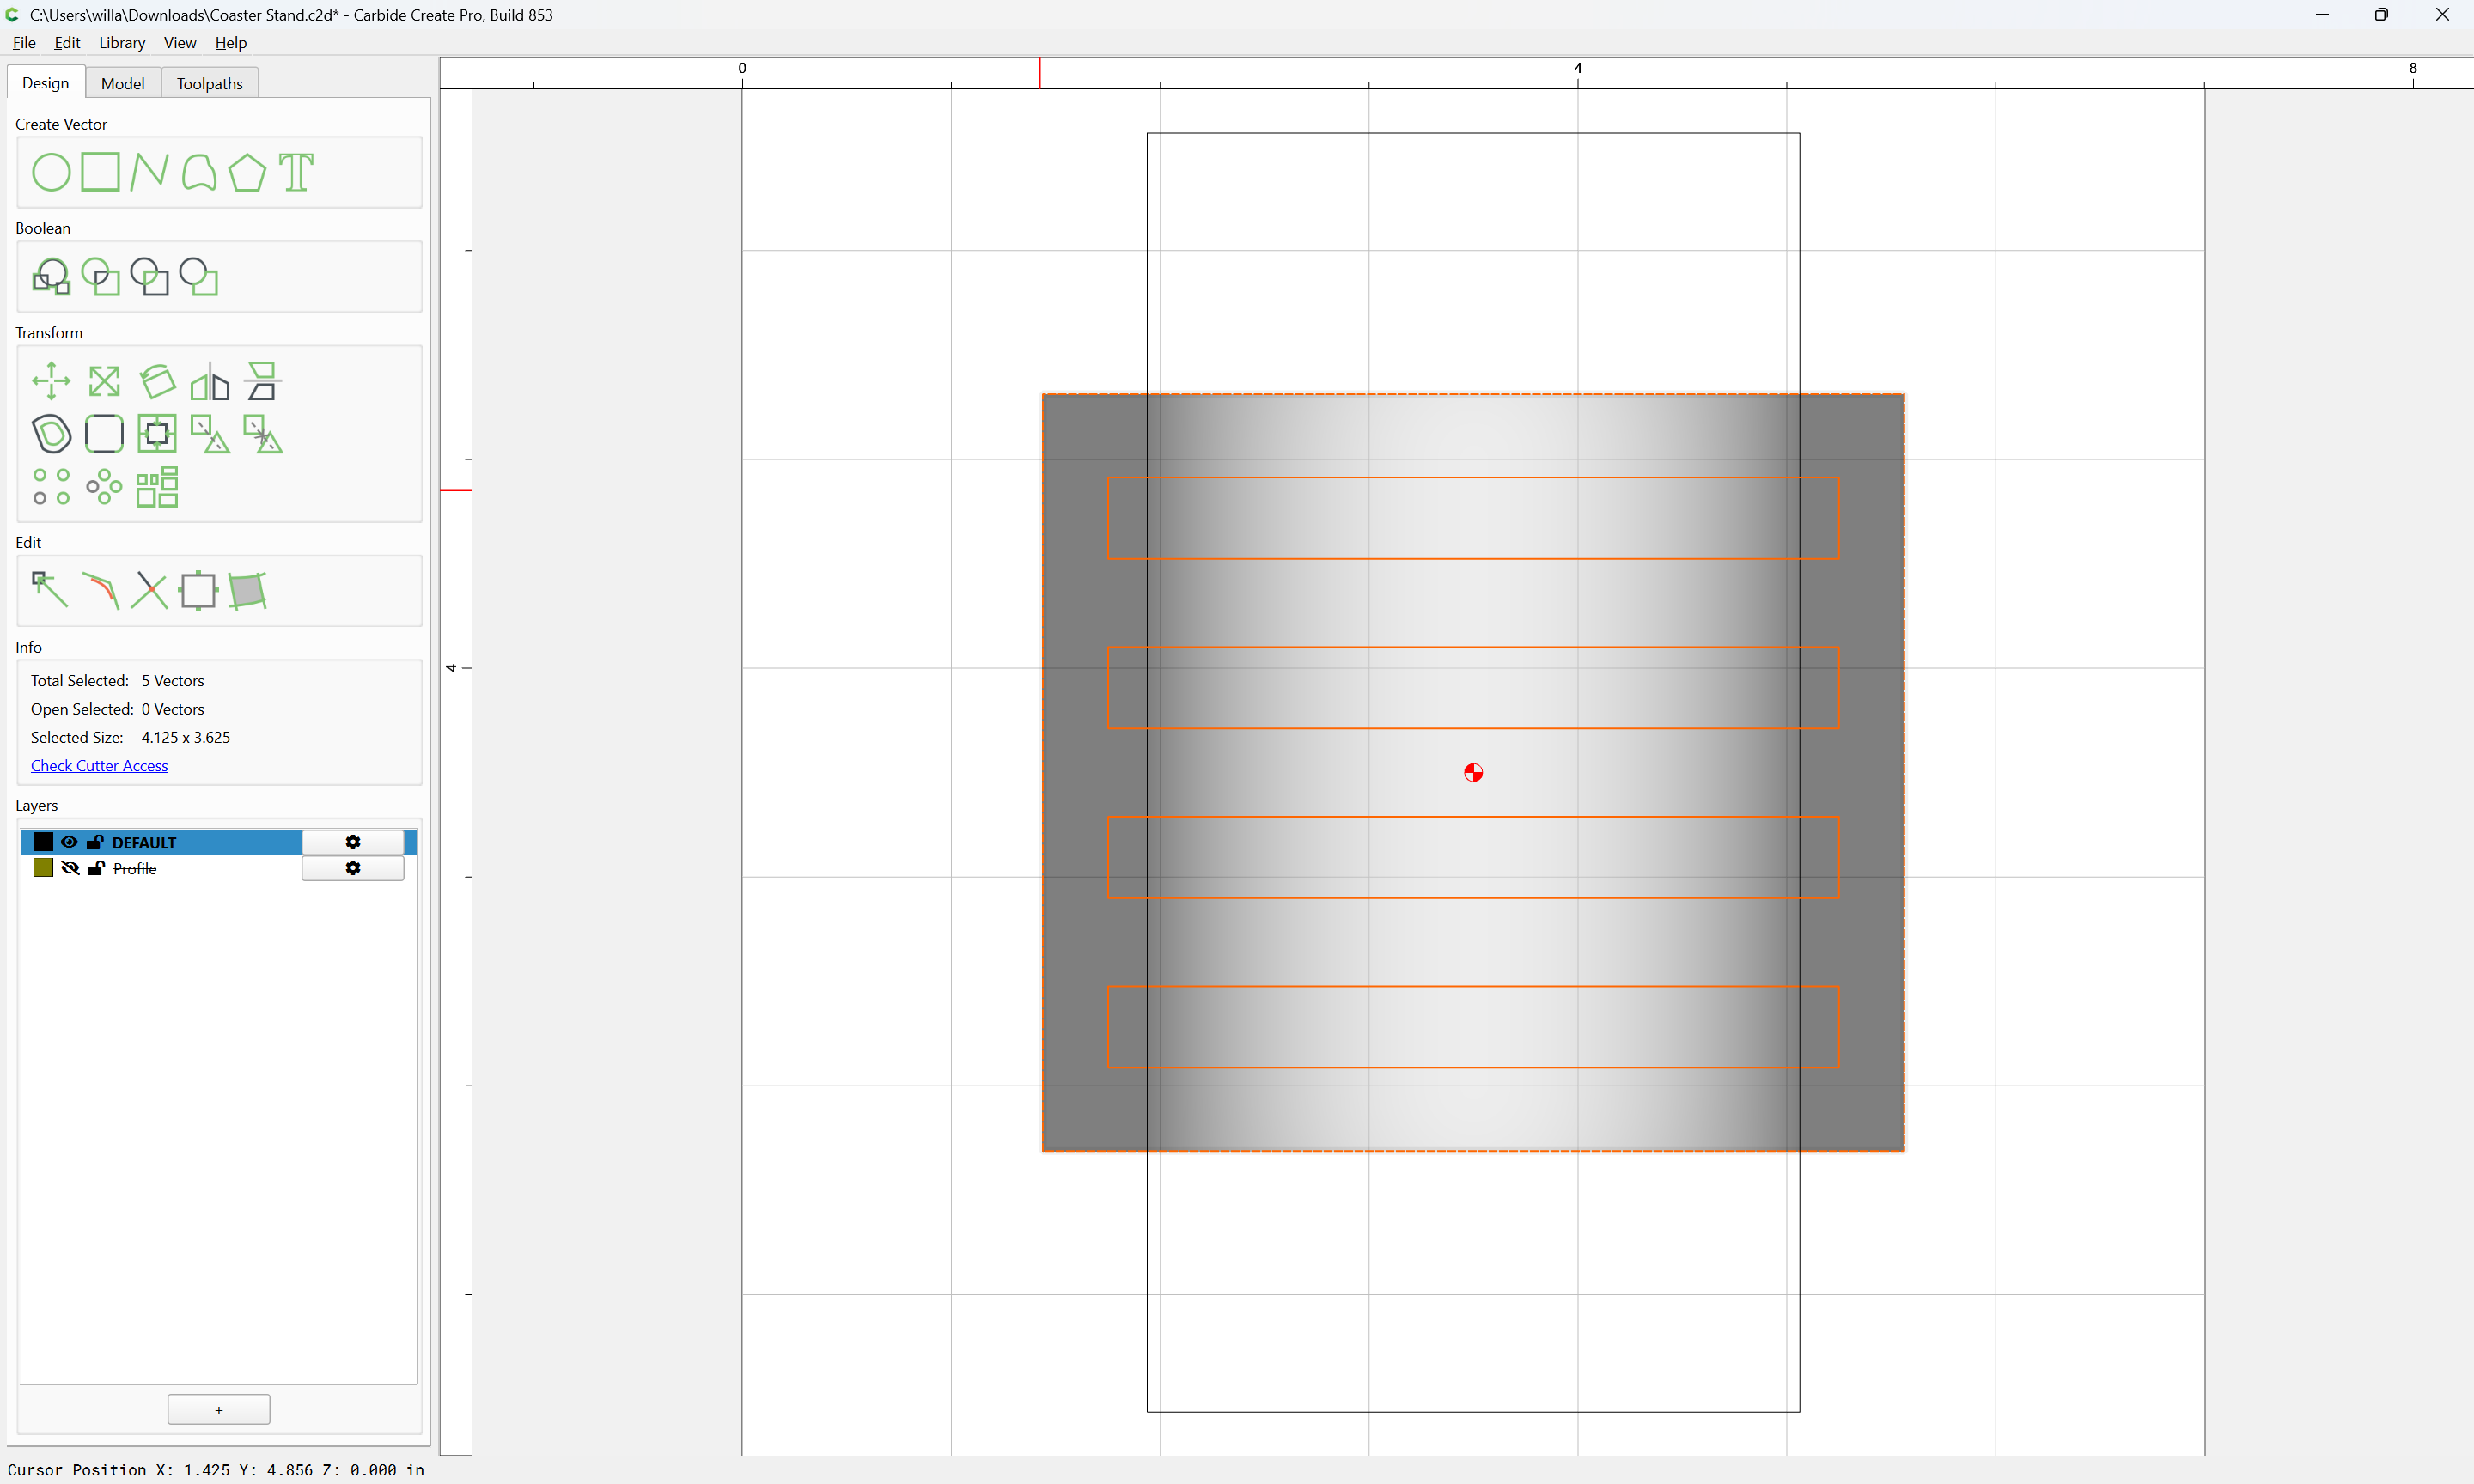The height and width of the screenshot is (1484, 2474).
Task: Click the 'Open Selected: 0 Vectors' text
Action: tap(117, 709)
